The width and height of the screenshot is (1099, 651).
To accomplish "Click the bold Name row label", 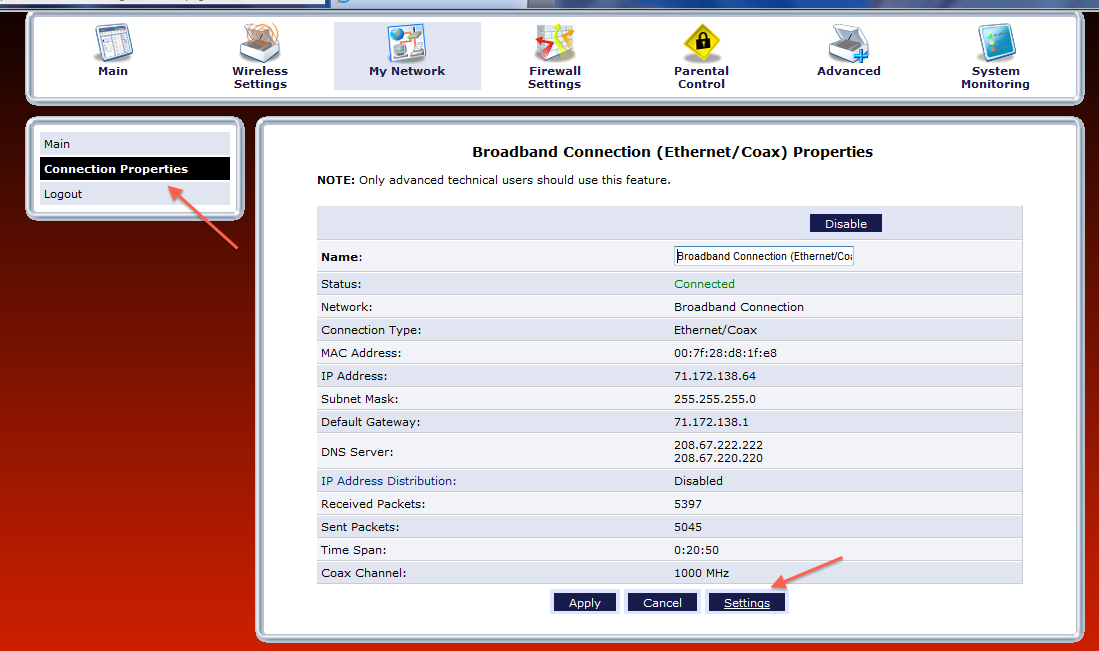I will (341, 257).
